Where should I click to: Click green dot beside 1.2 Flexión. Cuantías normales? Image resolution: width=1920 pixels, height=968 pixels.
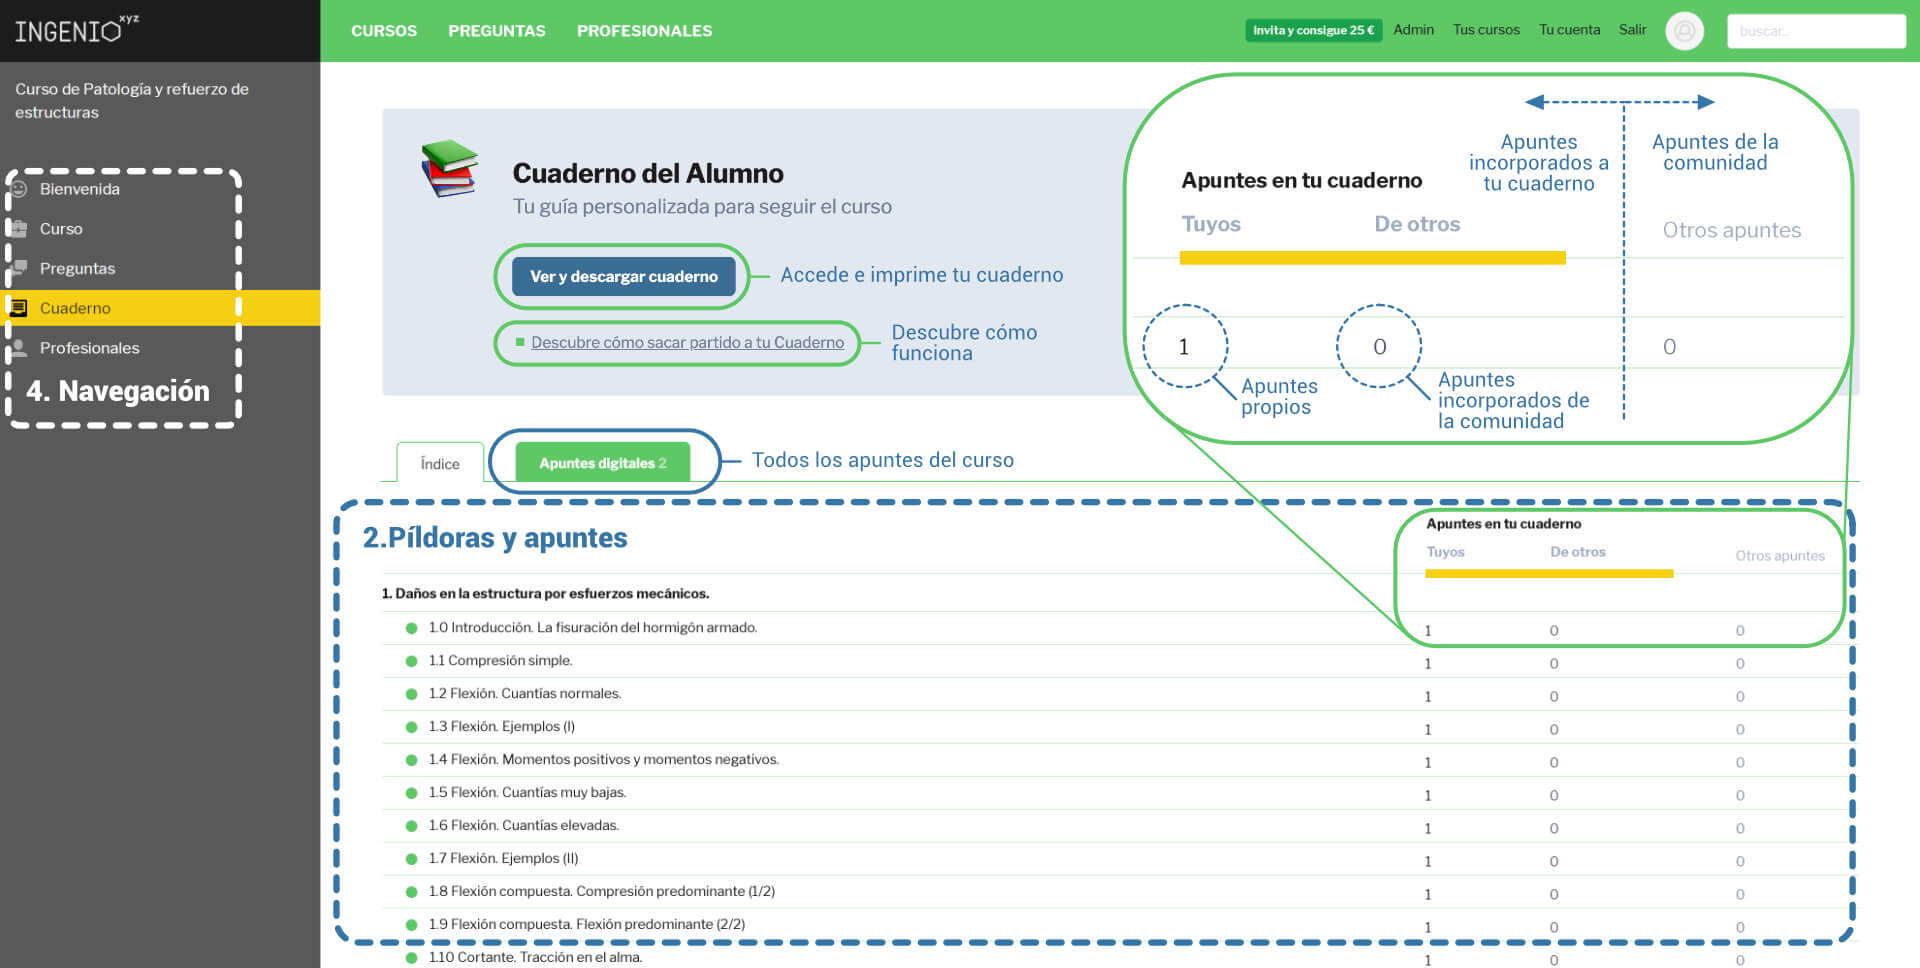411,694
